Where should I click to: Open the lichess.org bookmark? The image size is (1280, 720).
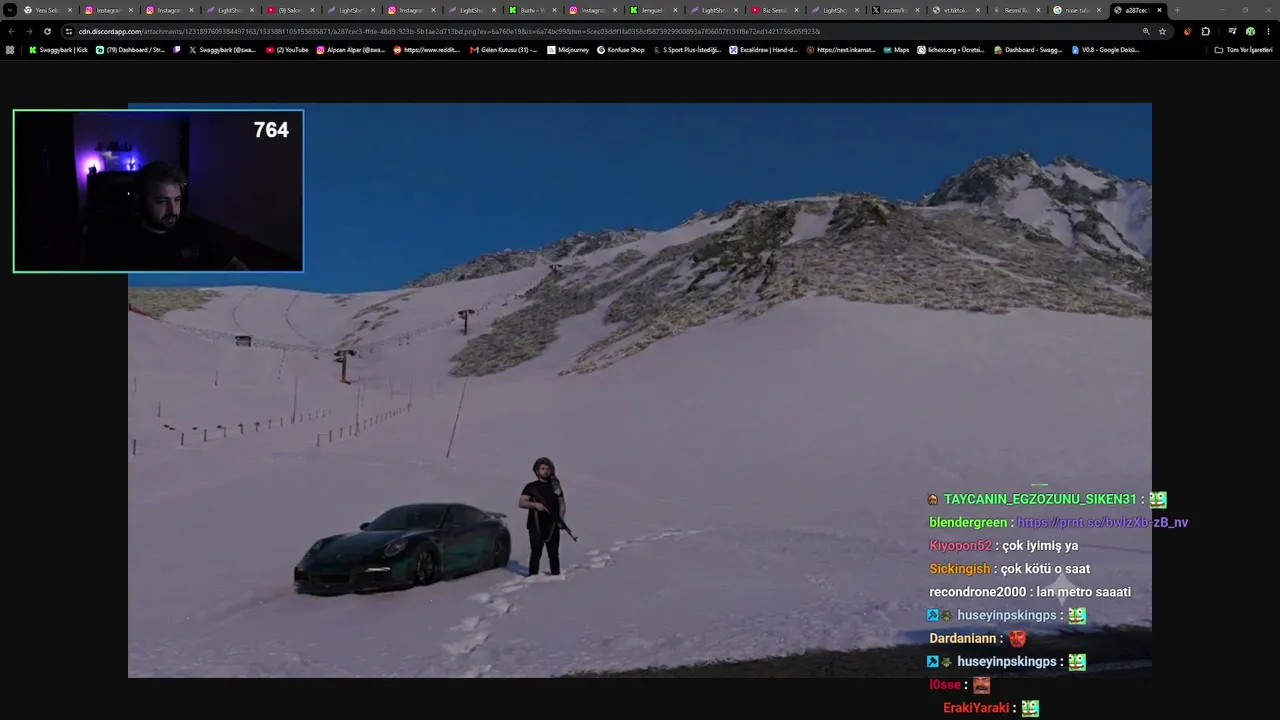[951, 49]
